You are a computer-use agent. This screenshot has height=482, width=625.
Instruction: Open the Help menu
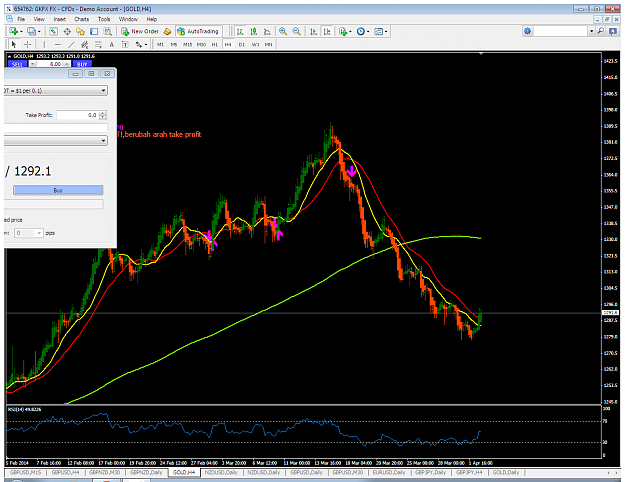[x=151, y=19]
